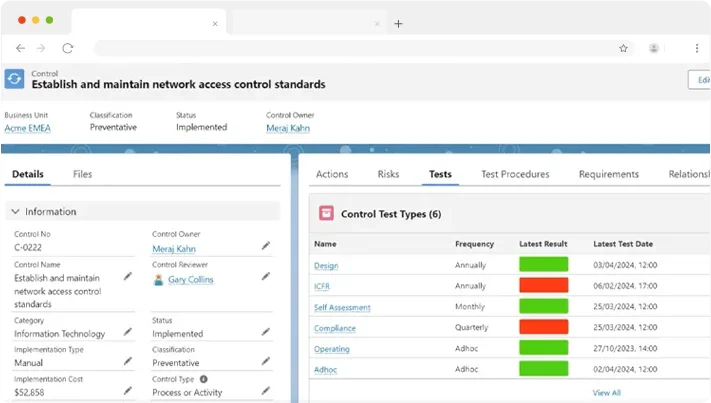Open browser three-dot menu
This screenshot has width=711, height=403.
(x=696, y=47)
